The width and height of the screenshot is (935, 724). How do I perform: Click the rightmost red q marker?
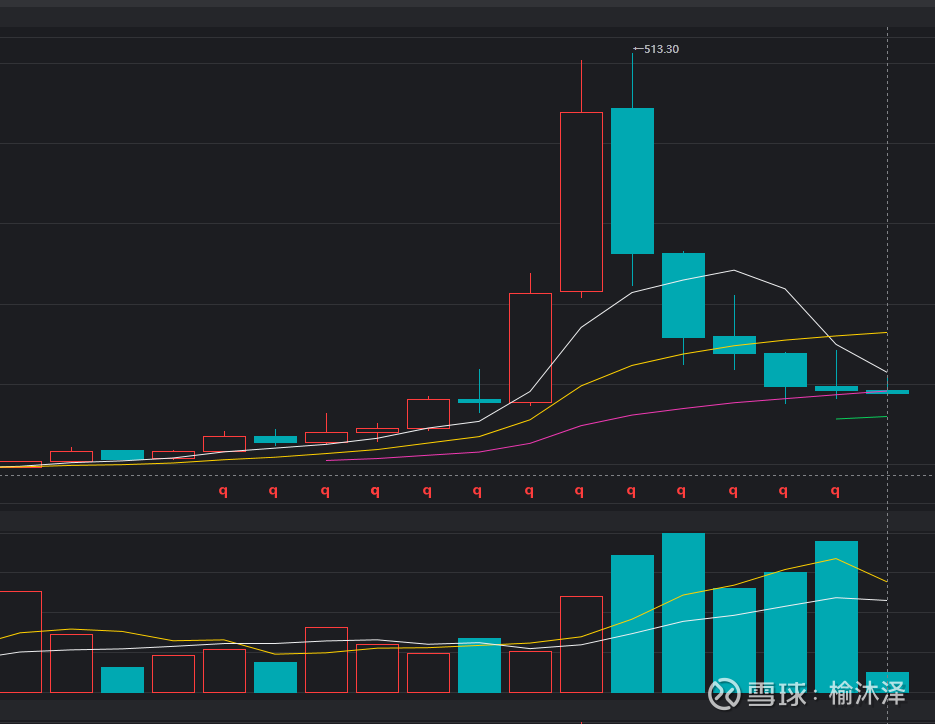coord(836,491)
